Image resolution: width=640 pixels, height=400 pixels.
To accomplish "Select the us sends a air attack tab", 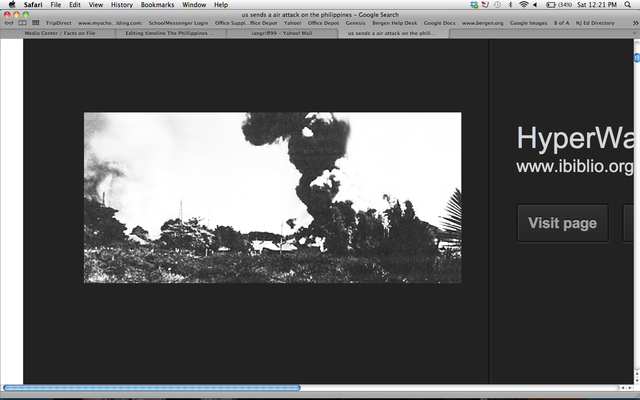I will (x=393, y=33).
